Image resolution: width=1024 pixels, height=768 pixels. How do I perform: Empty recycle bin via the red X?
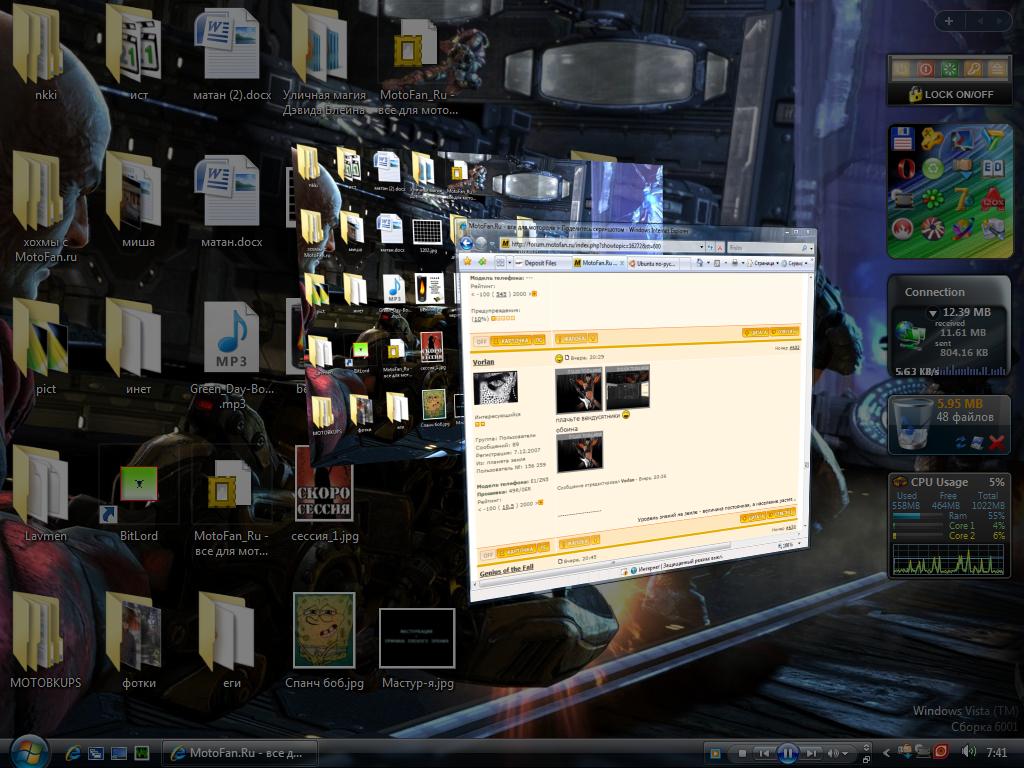click(x=997, y=443)
